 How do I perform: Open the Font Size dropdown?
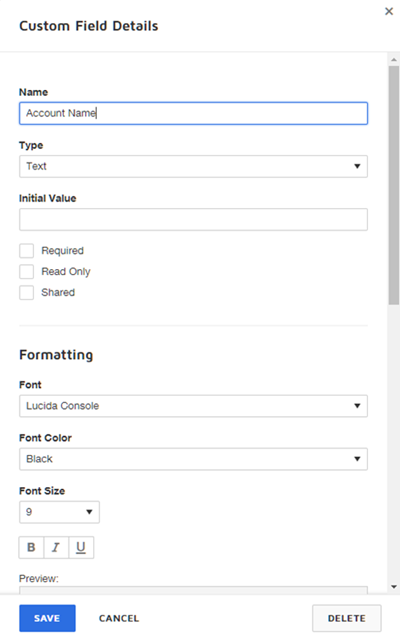tap(59, 512)
